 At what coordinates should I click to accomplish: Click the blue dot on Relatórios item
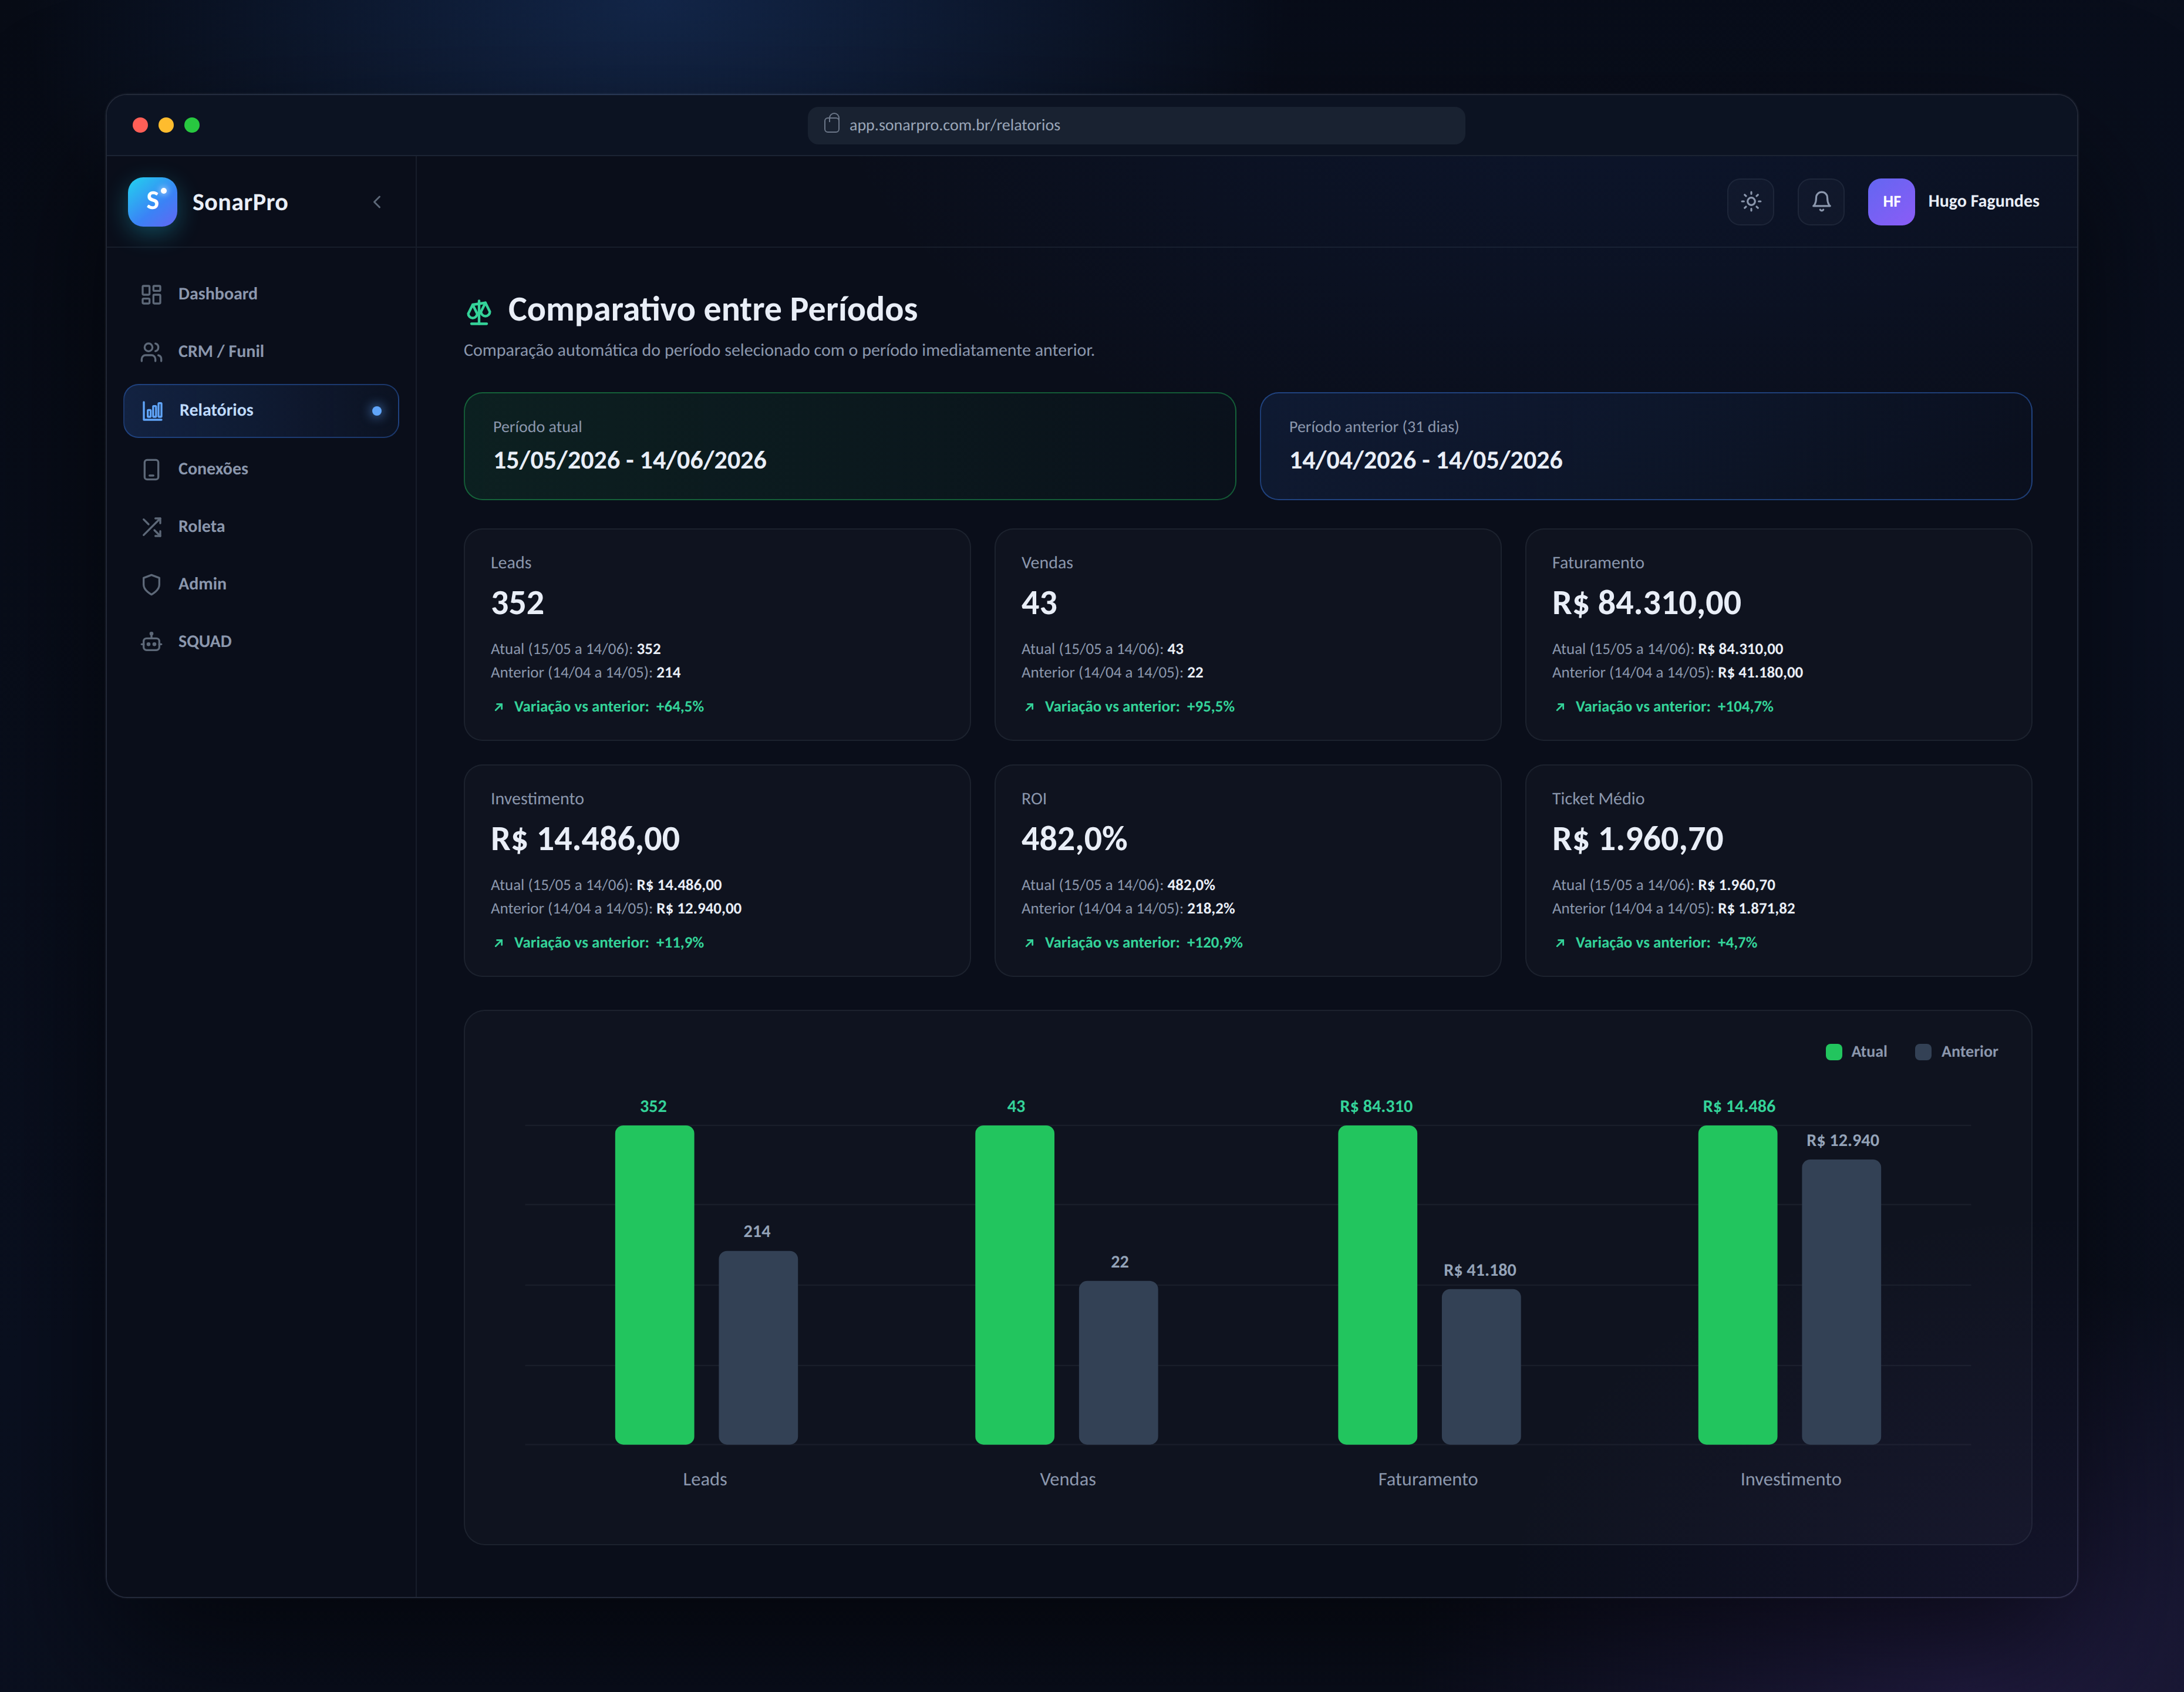tap(376, 411)
